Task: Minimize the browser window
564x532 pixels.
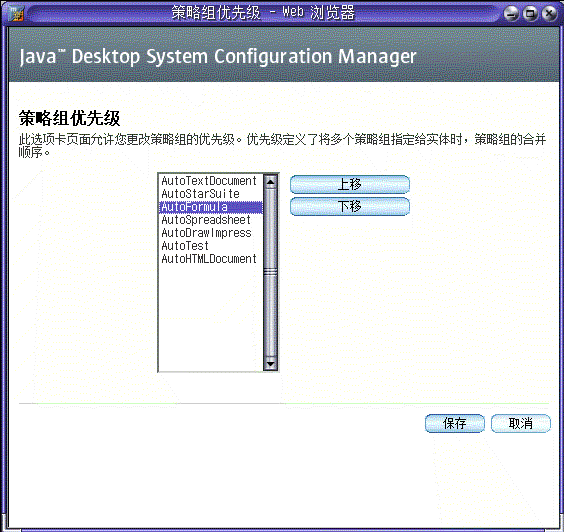Action: coord(511,14)
